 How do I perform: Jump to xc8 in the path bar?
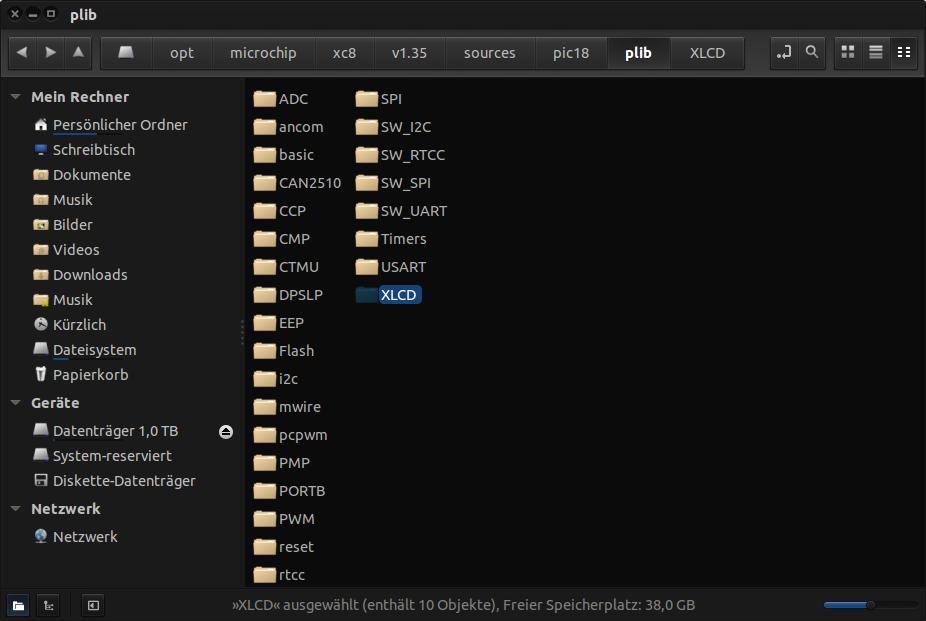[x=344, y=53]
